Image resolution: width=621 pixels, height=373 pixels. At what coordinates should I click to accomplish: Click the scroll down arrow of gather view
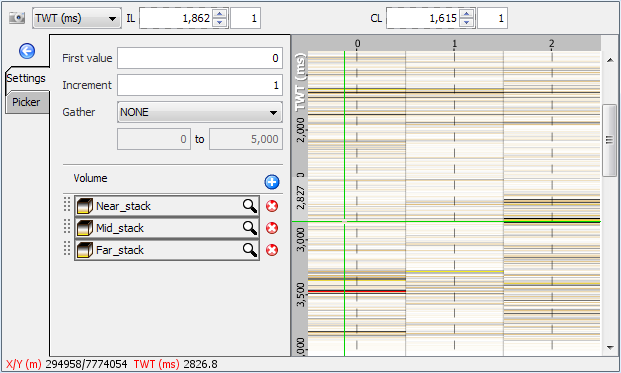[x=610, y=348]
